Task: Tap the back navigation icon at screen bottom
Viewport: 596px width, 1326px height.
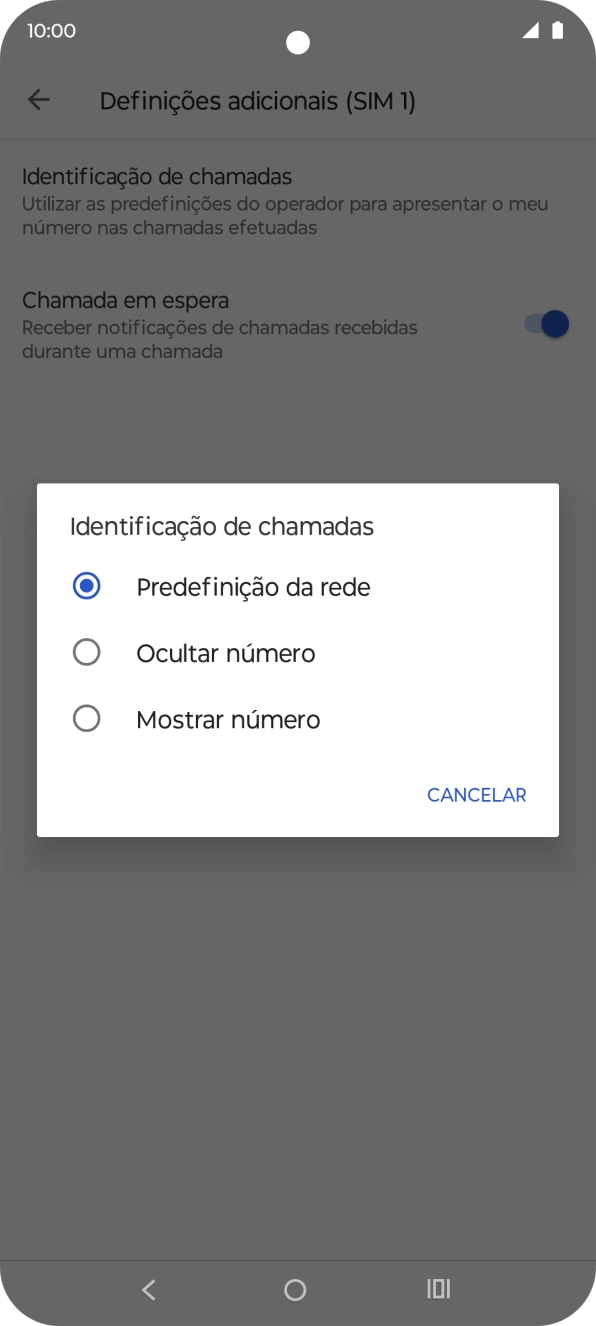Action: tap(148, 1289)
